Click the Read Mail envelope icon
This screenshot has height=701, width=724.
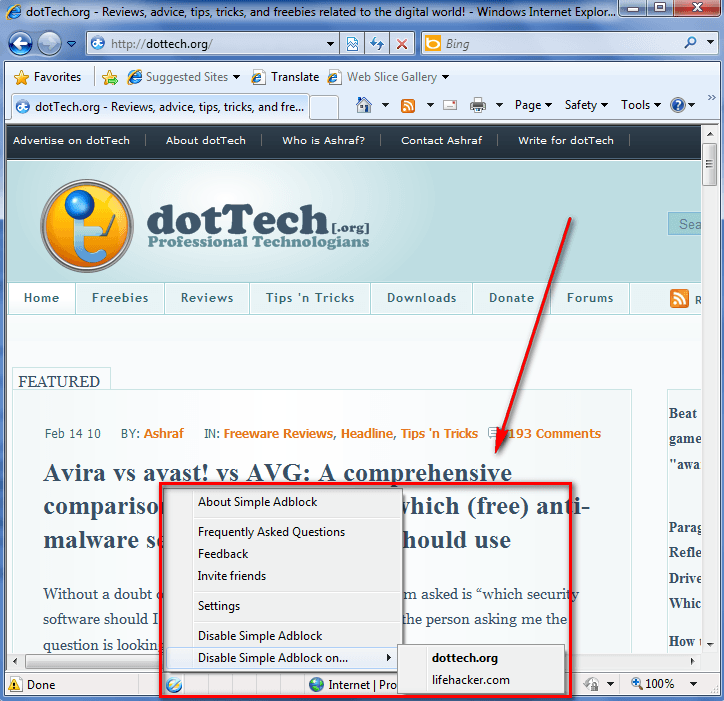pos(450,105)
